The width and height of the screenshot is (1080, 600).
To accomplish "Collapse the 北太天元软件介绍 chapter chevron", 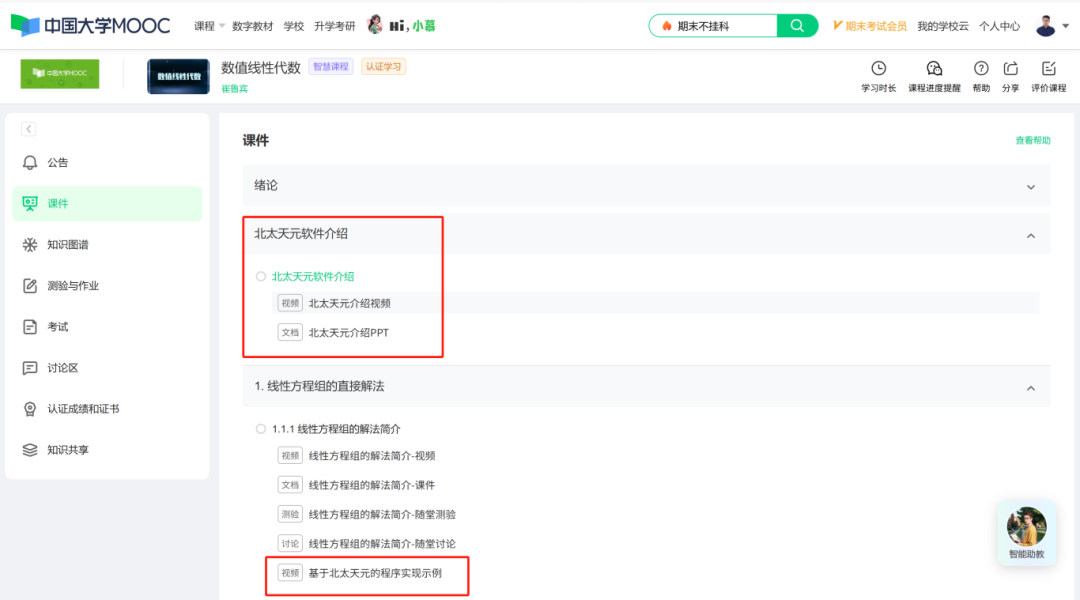I will (x=1030, y=235).
